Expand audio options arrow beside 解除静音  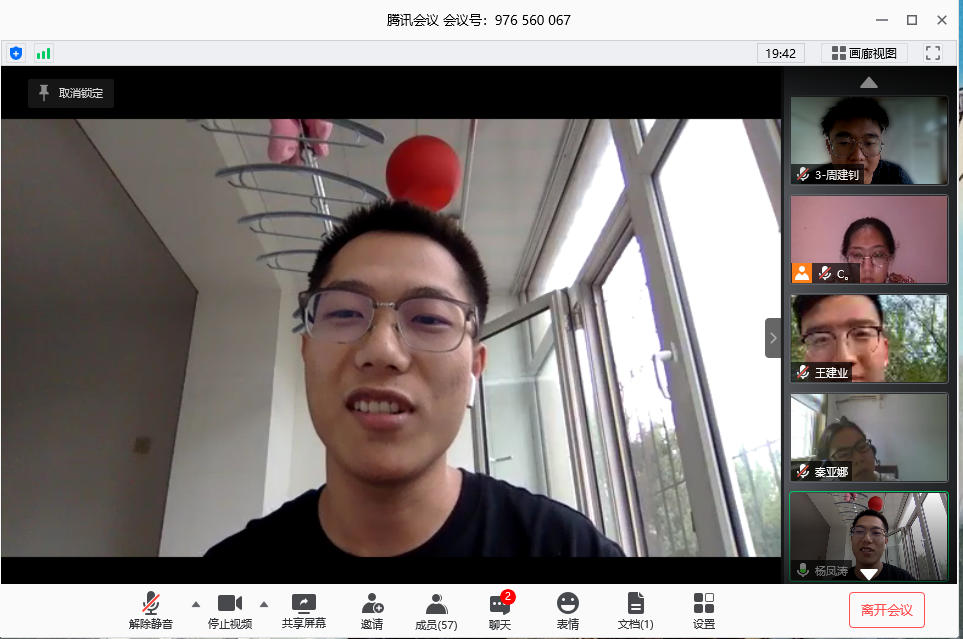coord(196,604)
